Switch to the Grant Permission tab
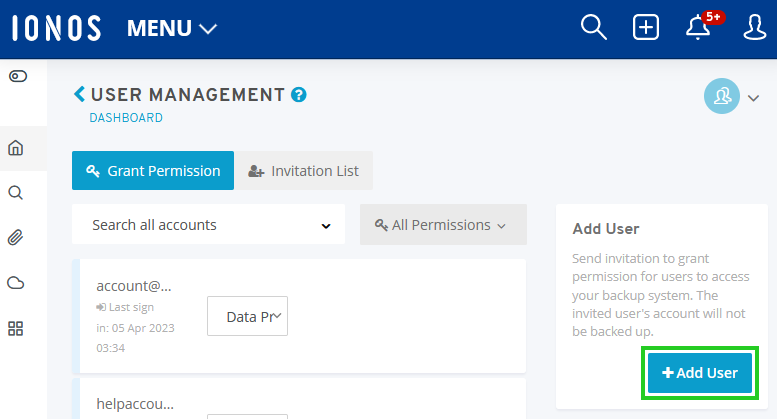Screen dimensions: 777x419 click(x=153, y=170)
